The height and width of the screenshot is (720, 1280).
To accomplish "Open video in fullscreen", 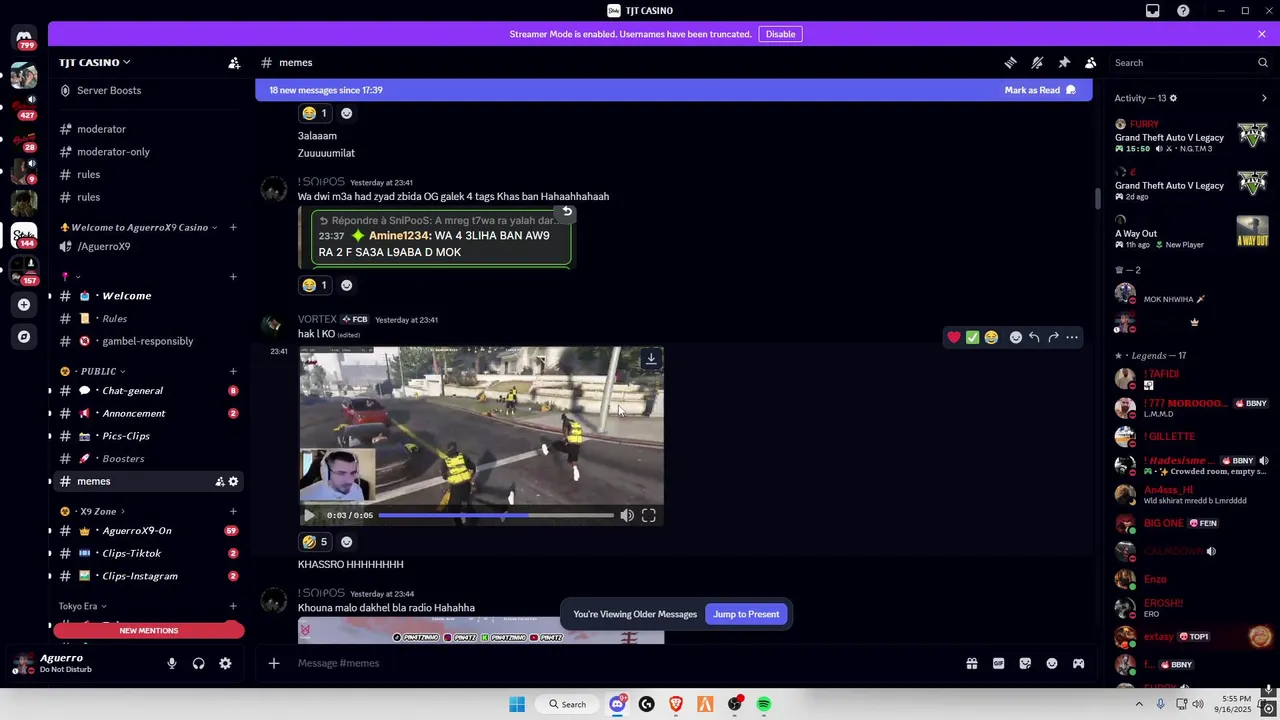I will [649, 516].
